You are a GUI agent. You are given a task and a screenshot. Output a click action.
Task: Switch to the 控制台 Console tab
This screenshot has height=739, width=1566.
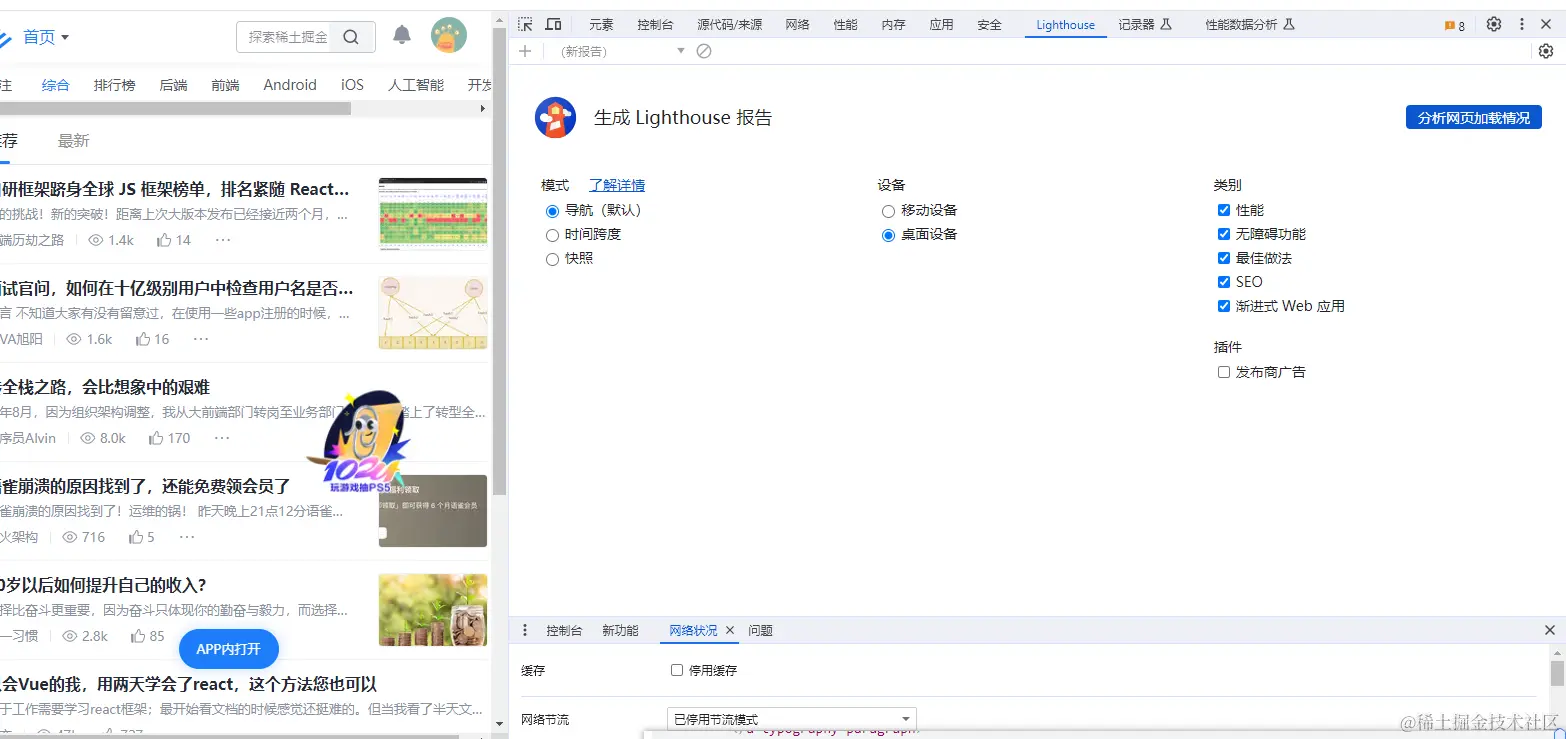tap(655, 25)
